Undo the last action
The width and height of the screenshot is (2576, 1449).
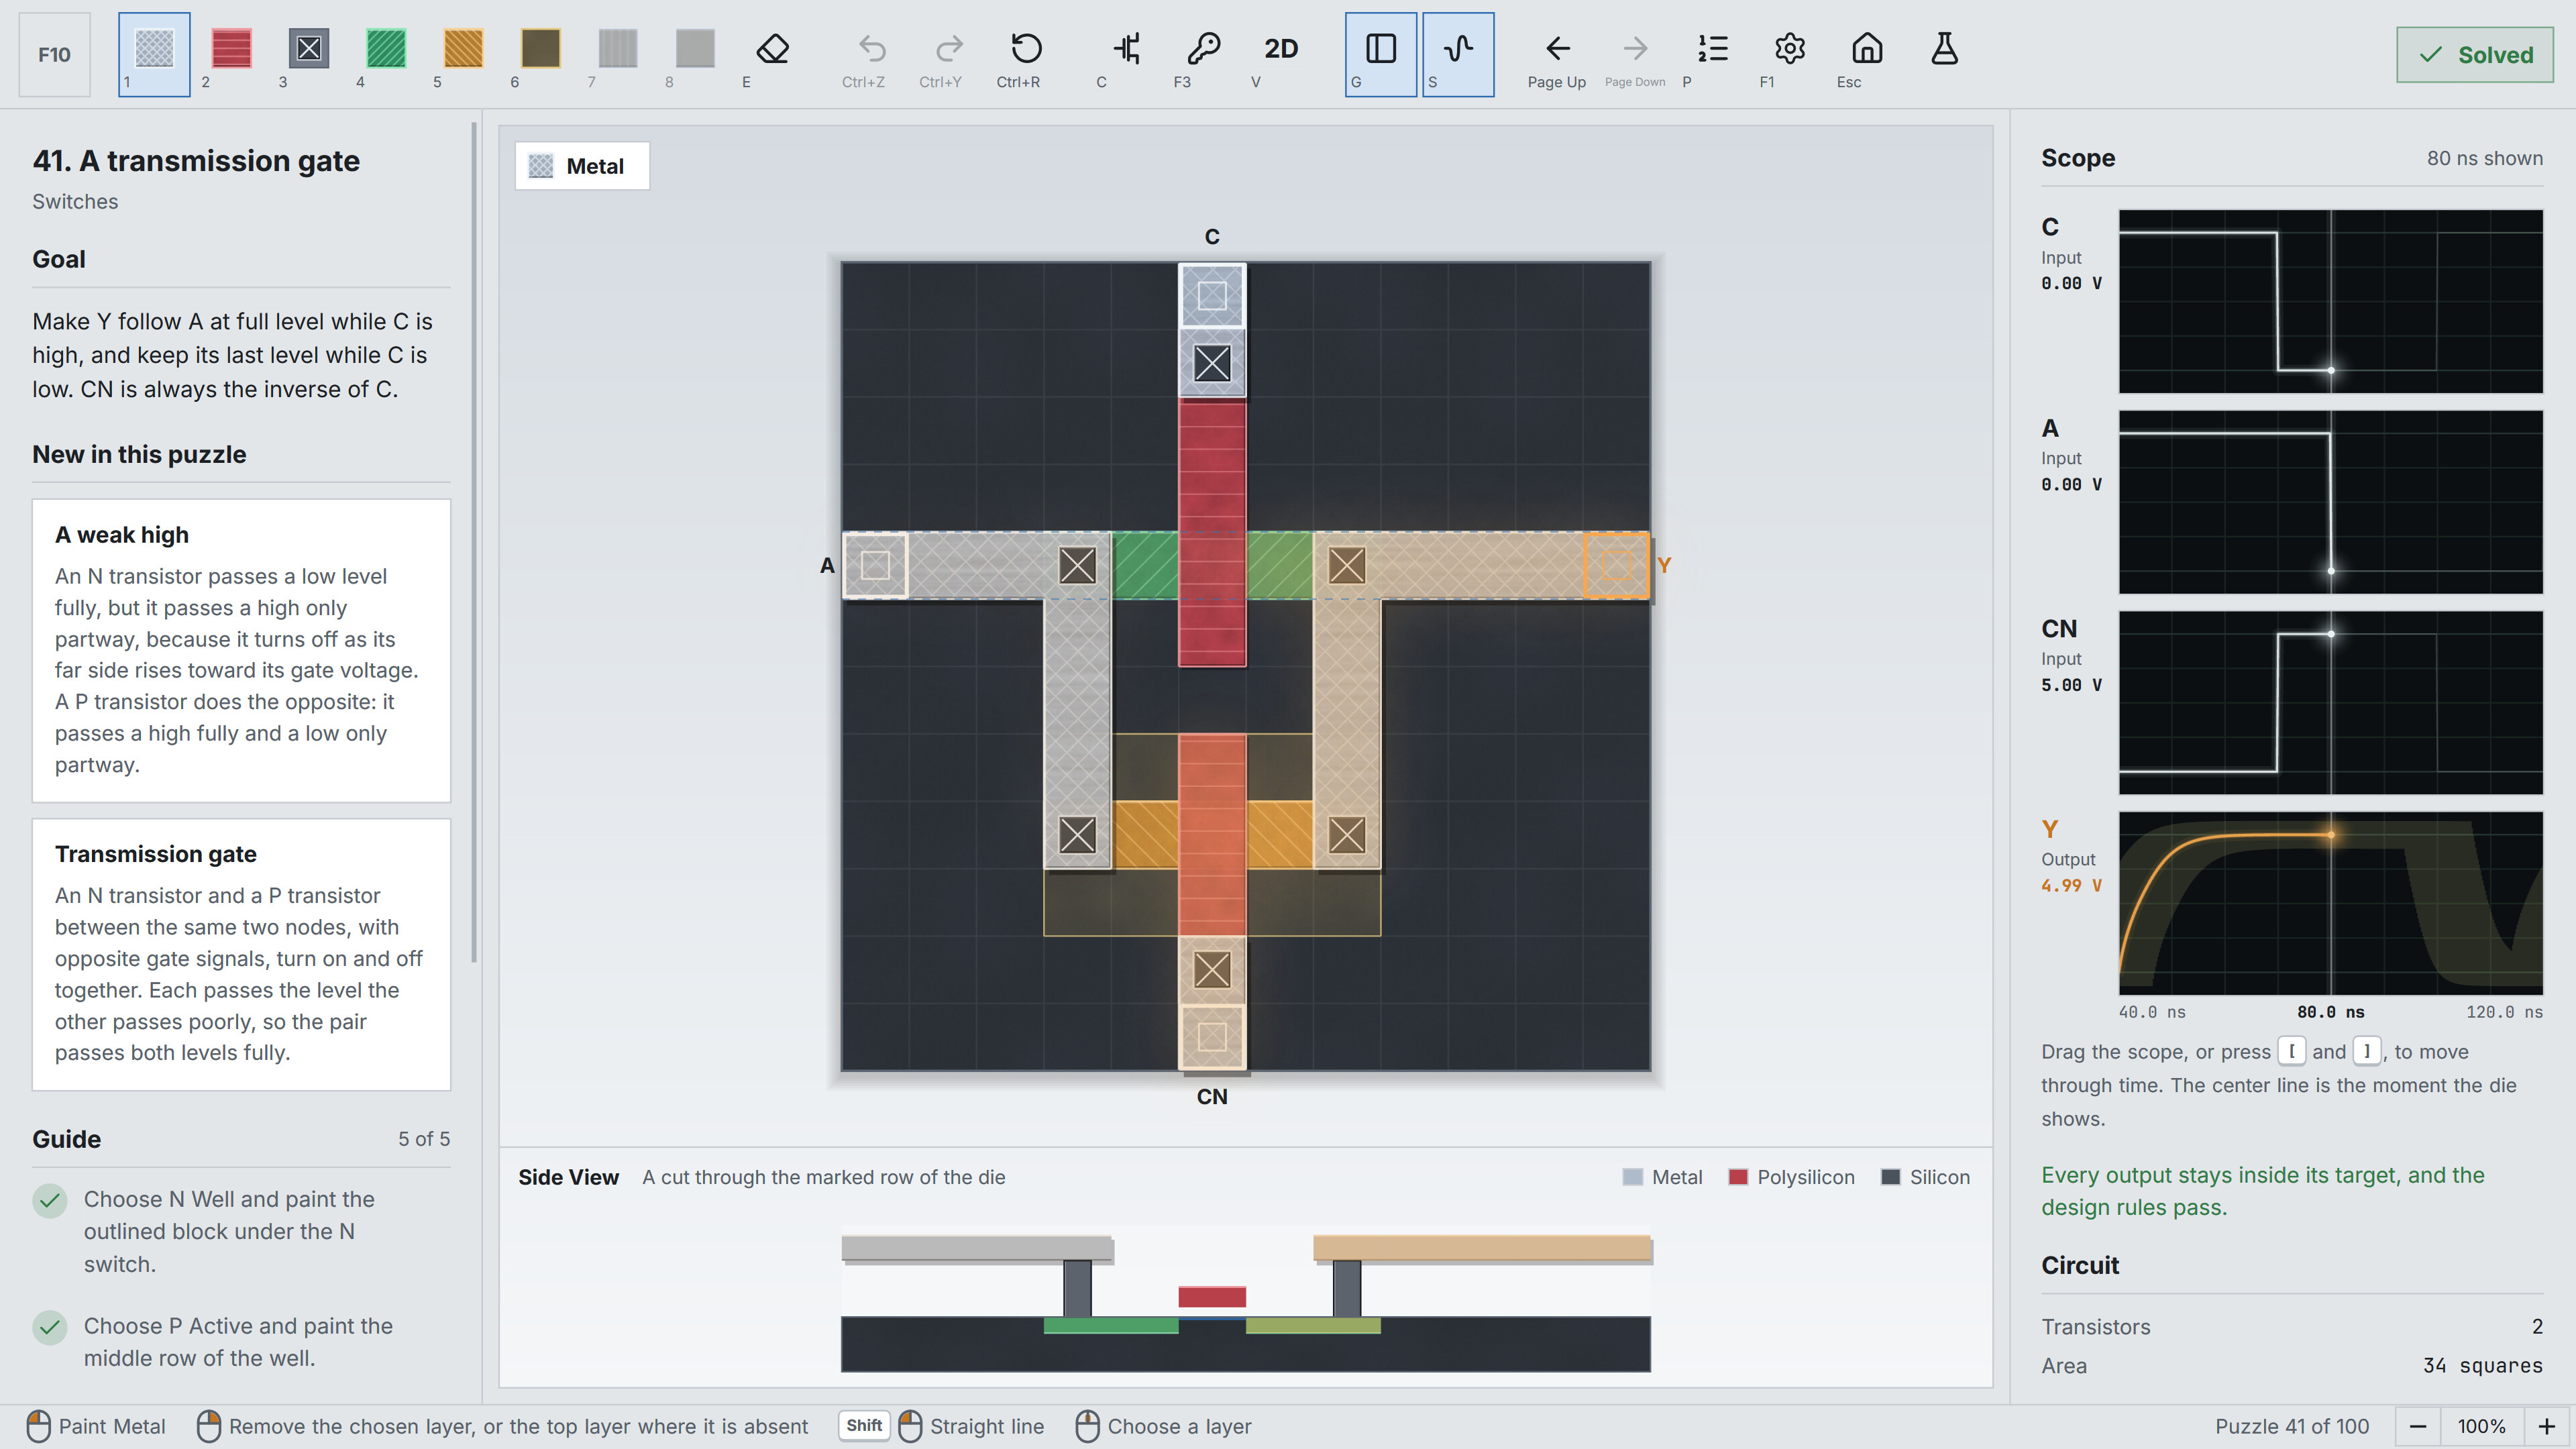point(871,54)
